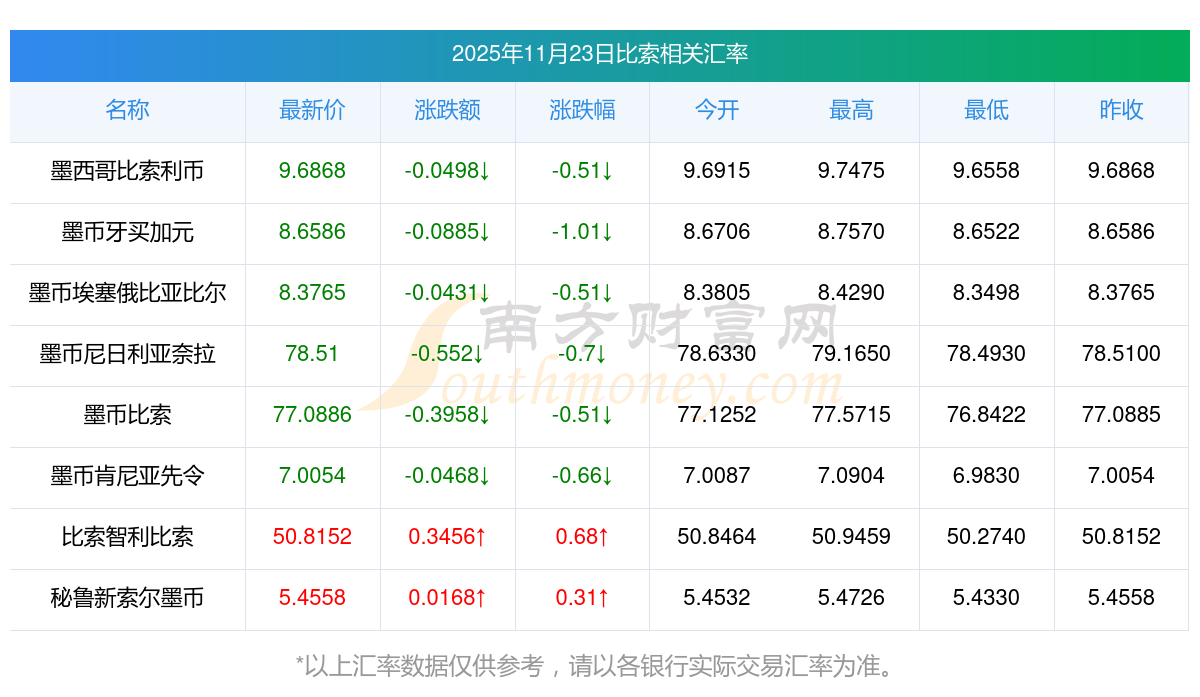Click lowest price 9.6558

[987, 171]
